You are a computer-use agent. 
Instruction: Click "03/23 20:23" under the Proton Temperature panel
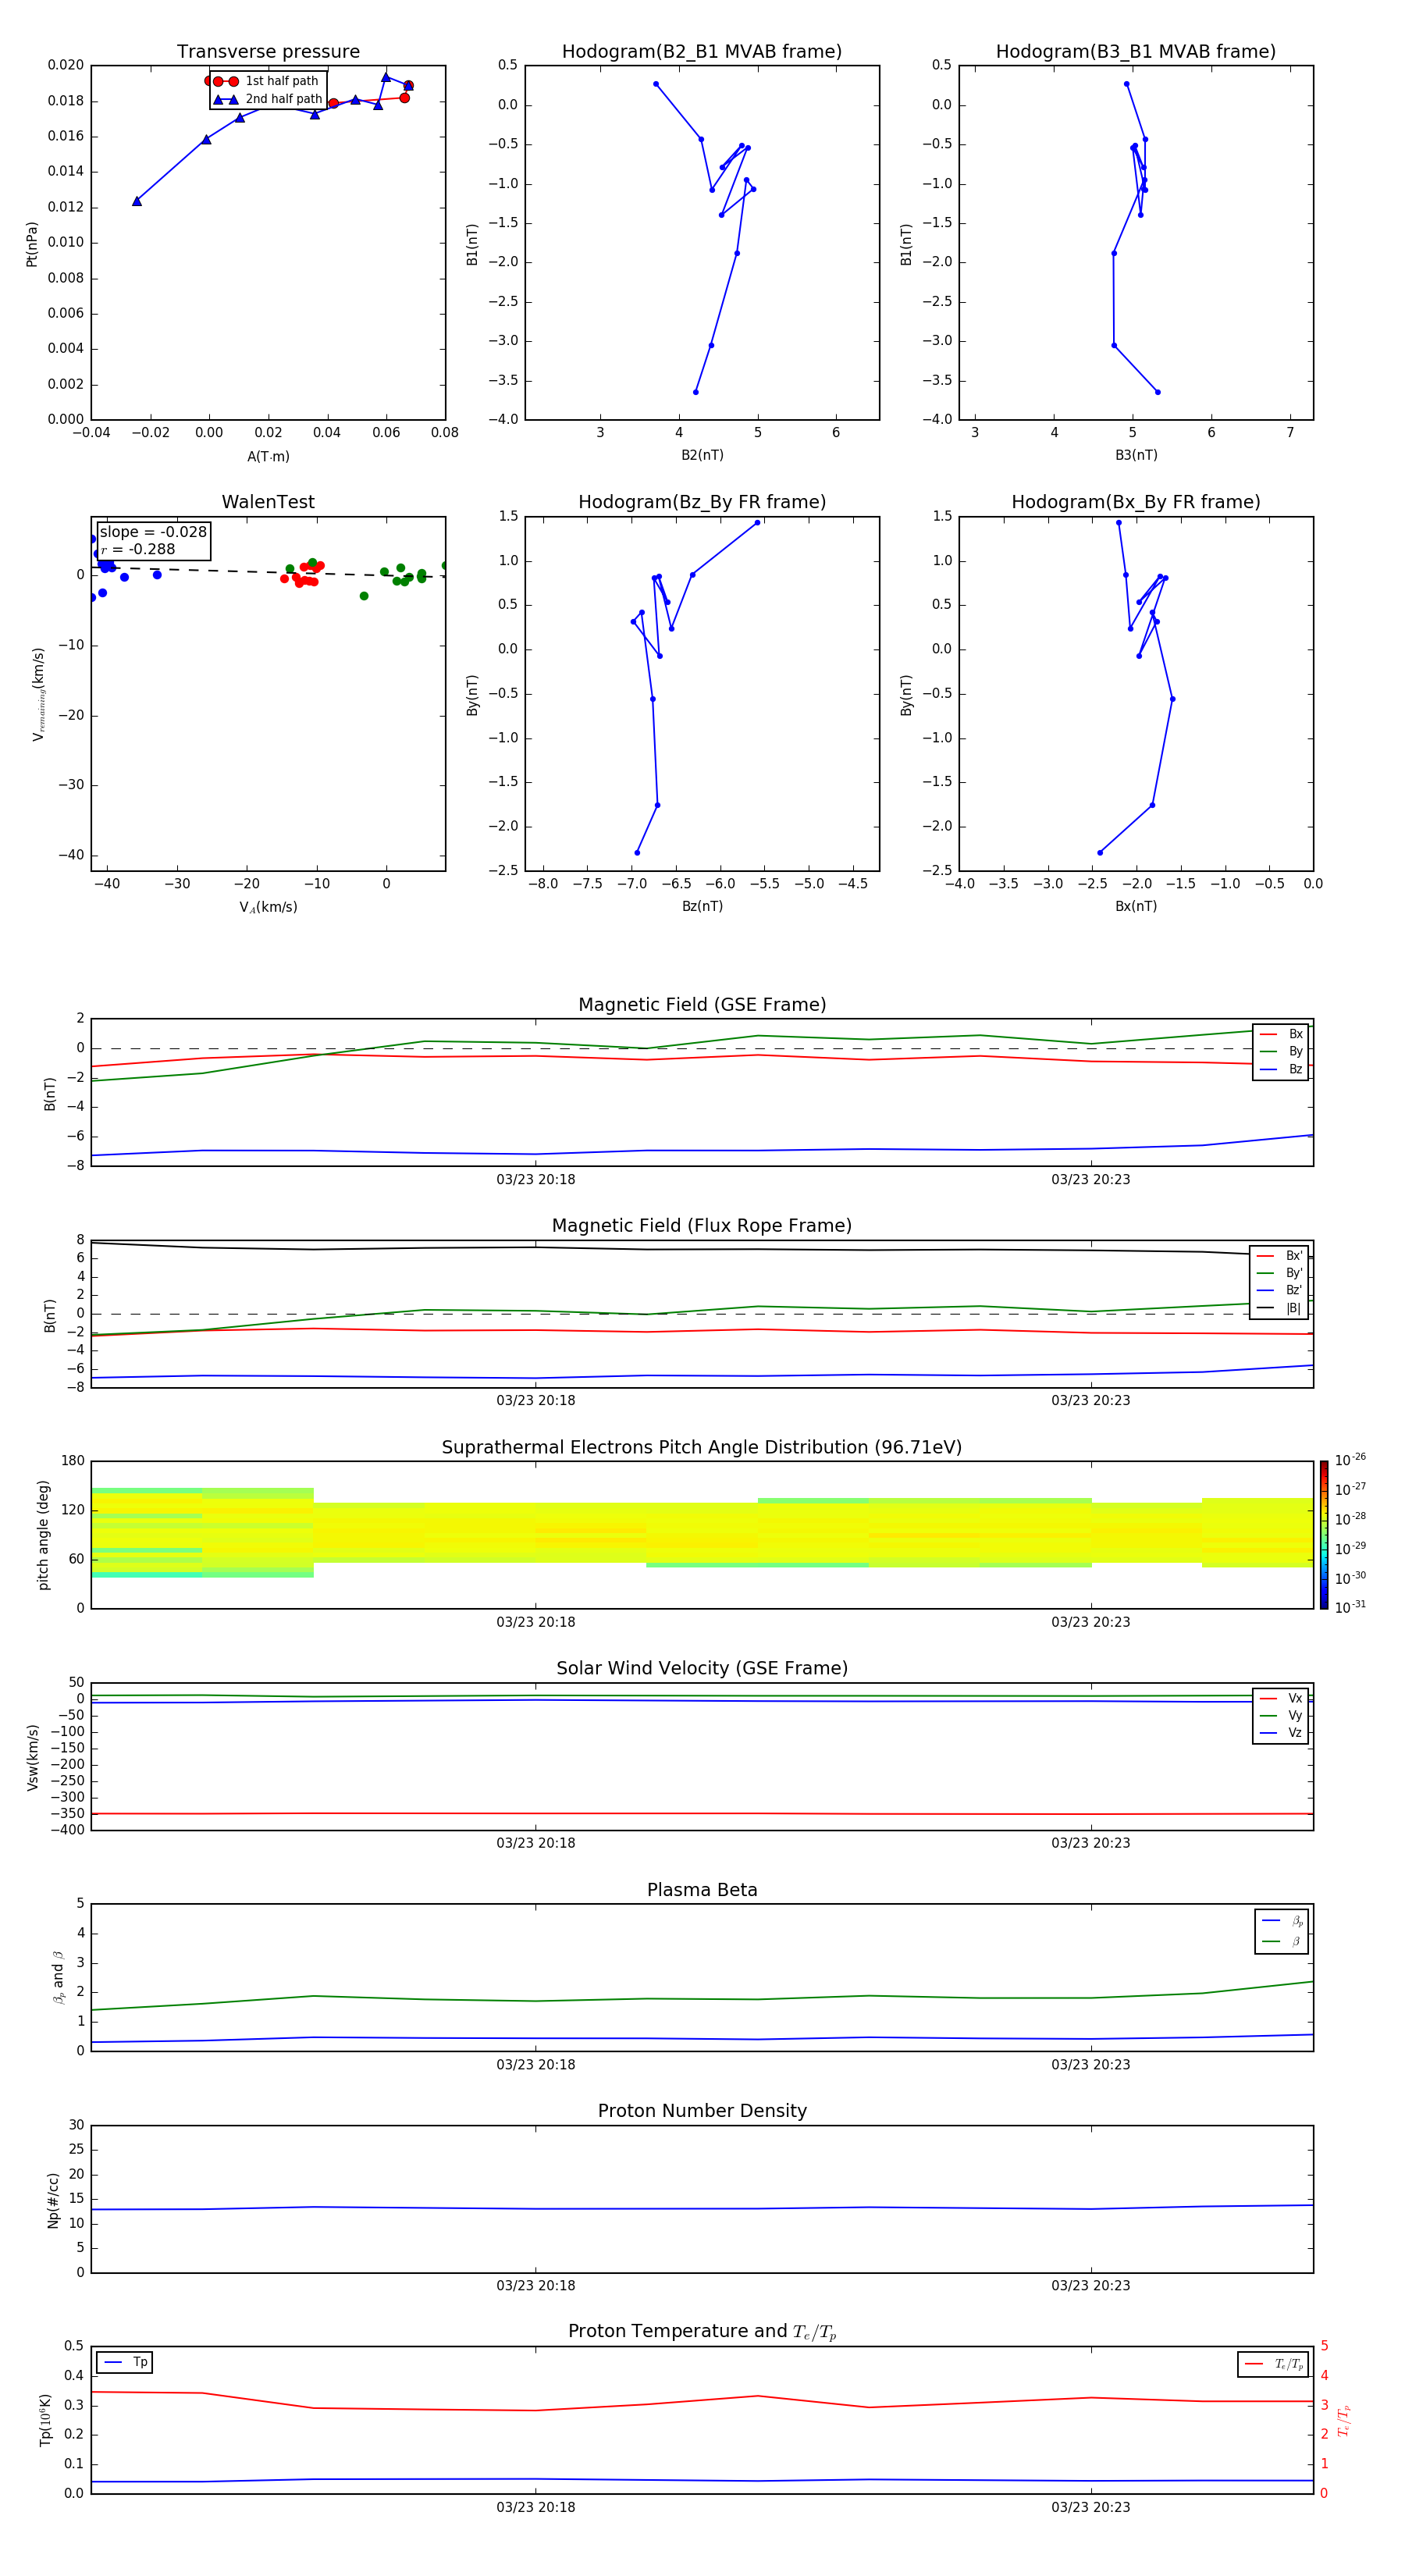1091,2507
